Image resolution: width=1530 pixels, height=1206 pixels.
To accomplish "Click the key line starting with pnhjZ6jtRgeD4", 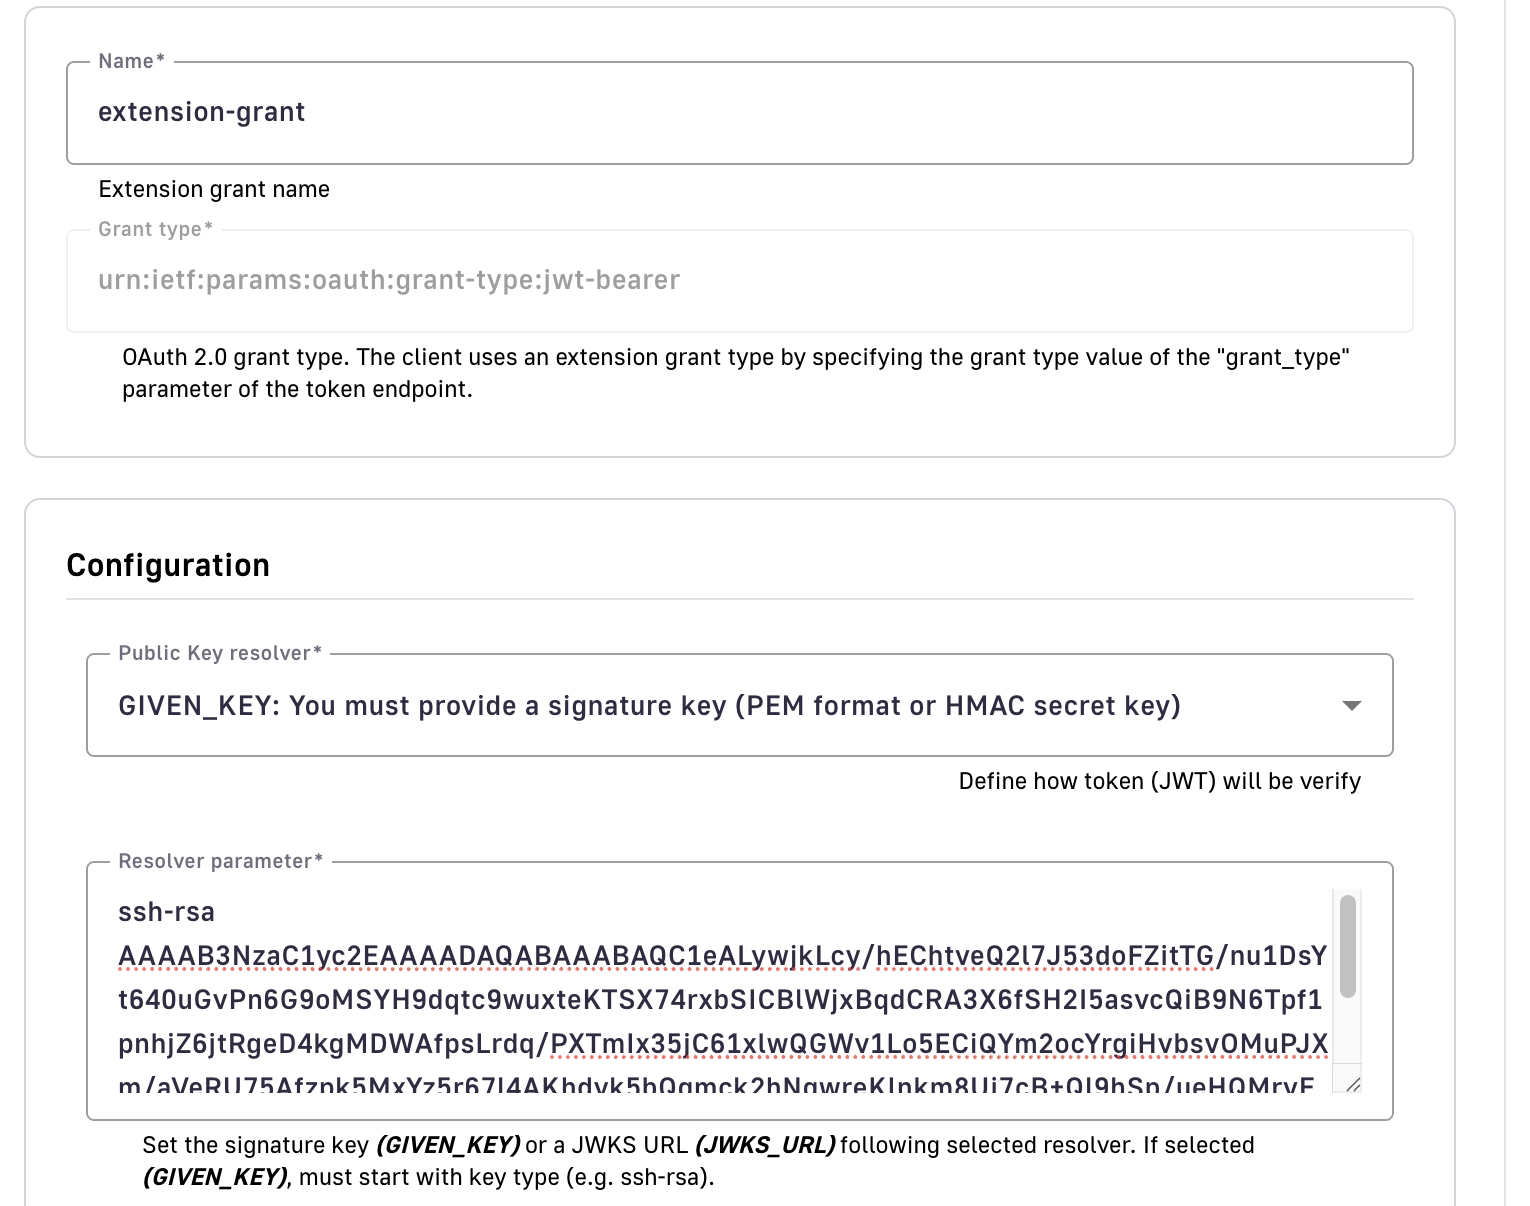I will click(x=720, y=1044).
